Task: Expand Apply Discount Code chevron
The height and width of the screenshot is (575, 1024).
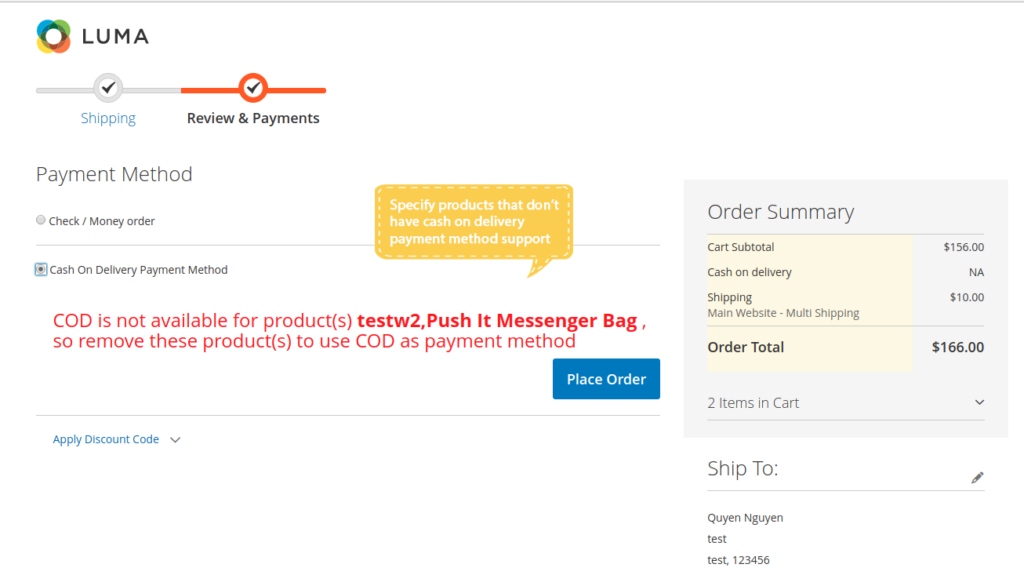Action: tap(175, 440)
